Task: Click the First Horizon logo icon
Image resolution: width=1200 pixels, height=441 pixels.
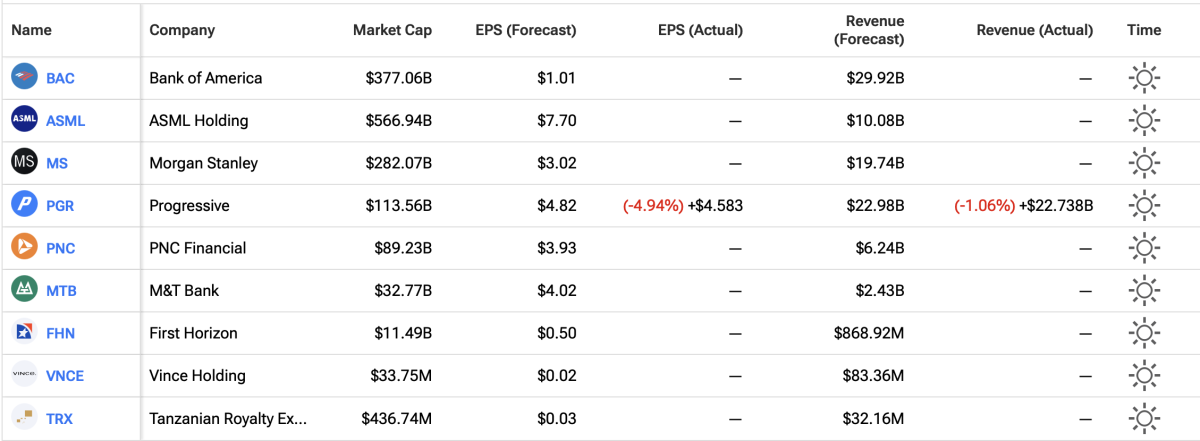Action: 24,333
